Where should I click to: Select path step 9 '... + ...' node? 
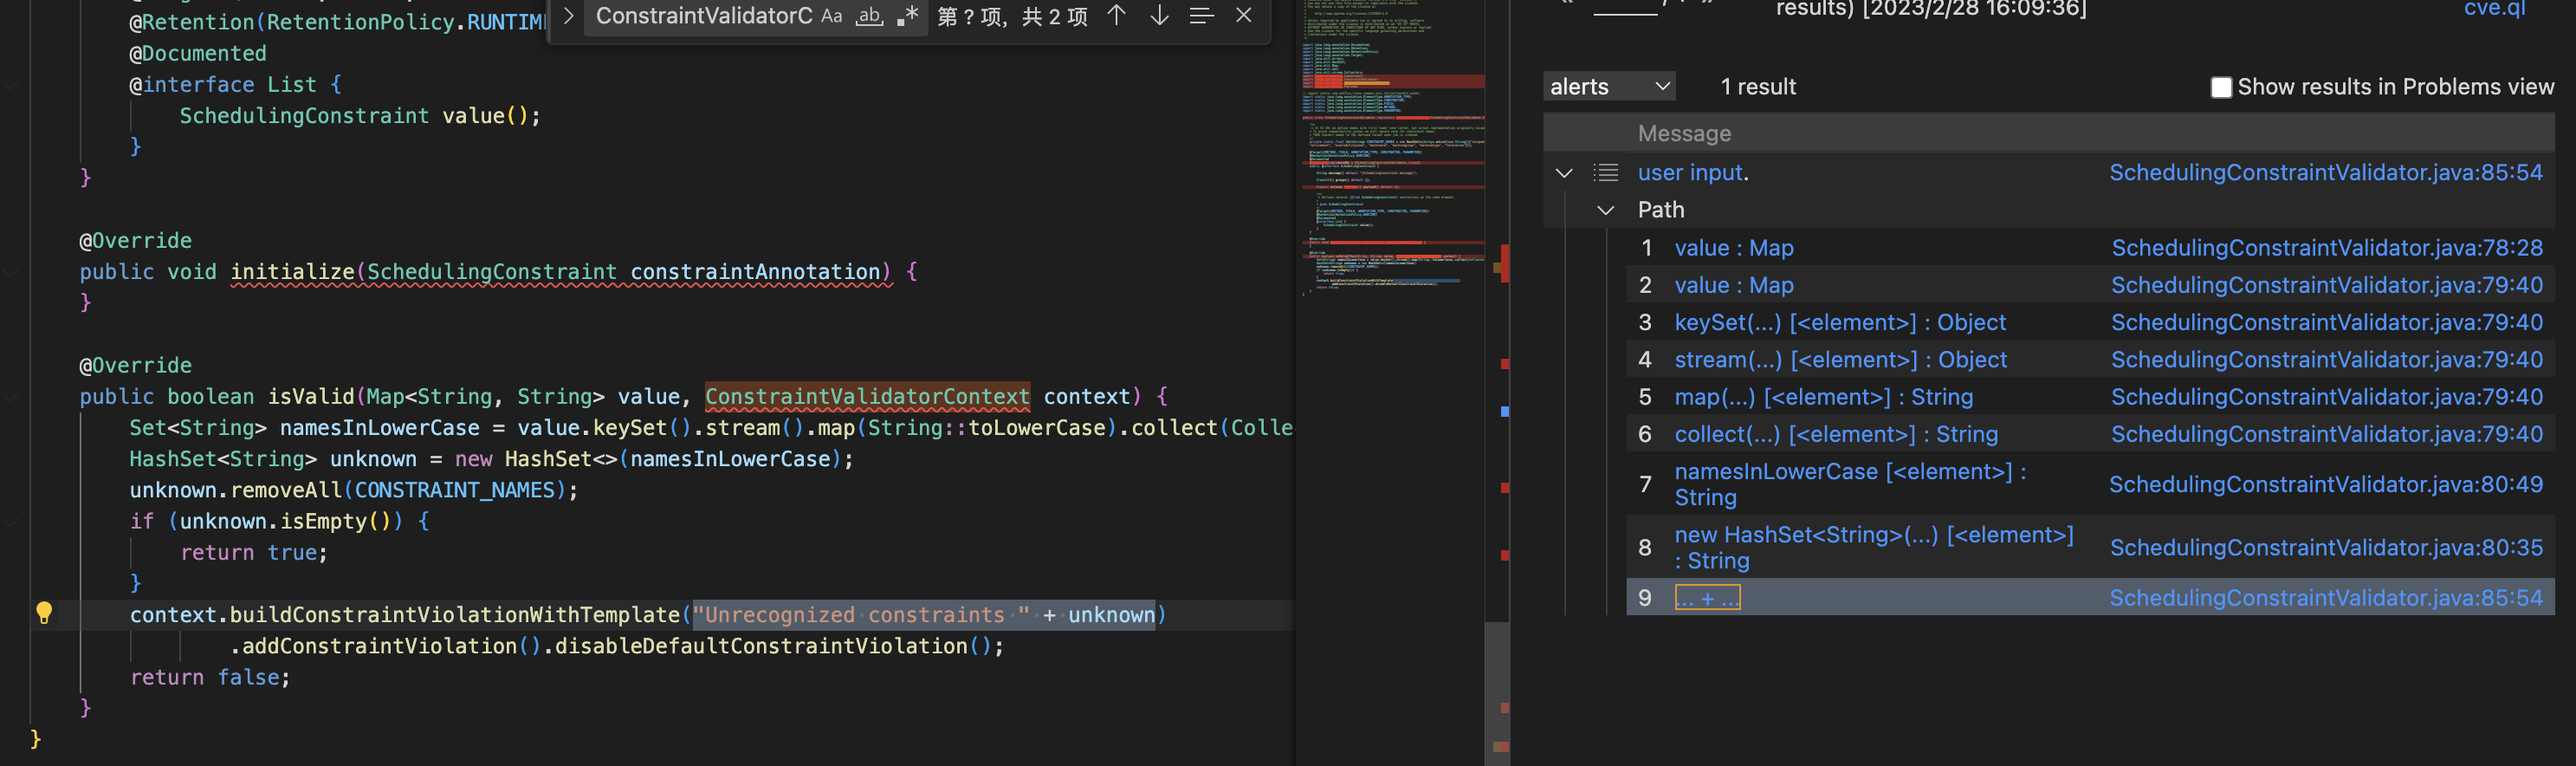1707,598
